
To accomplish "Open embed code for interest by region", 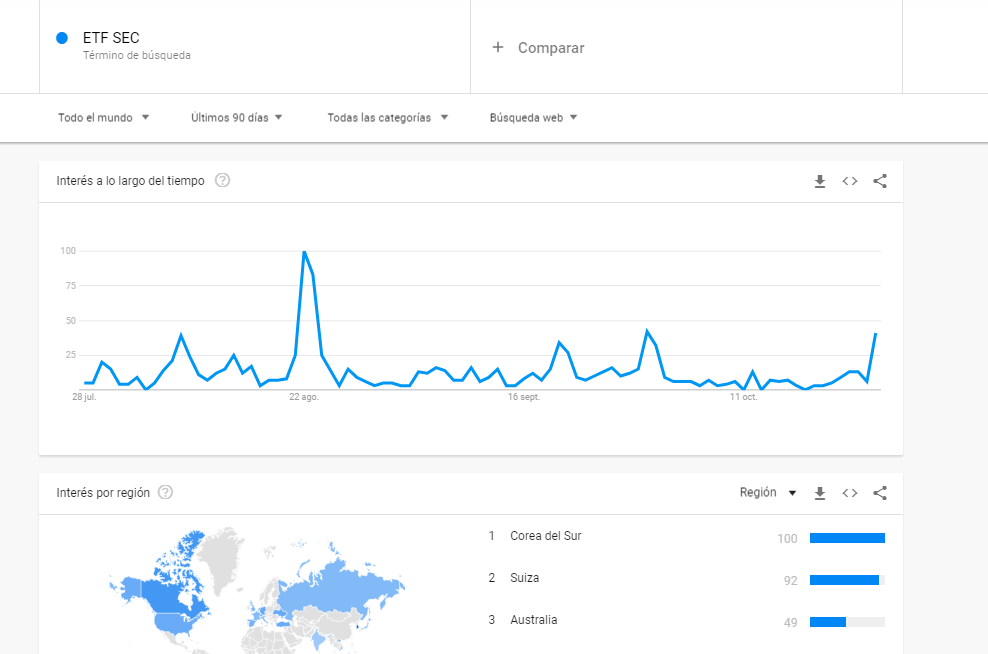I will 849,493.
